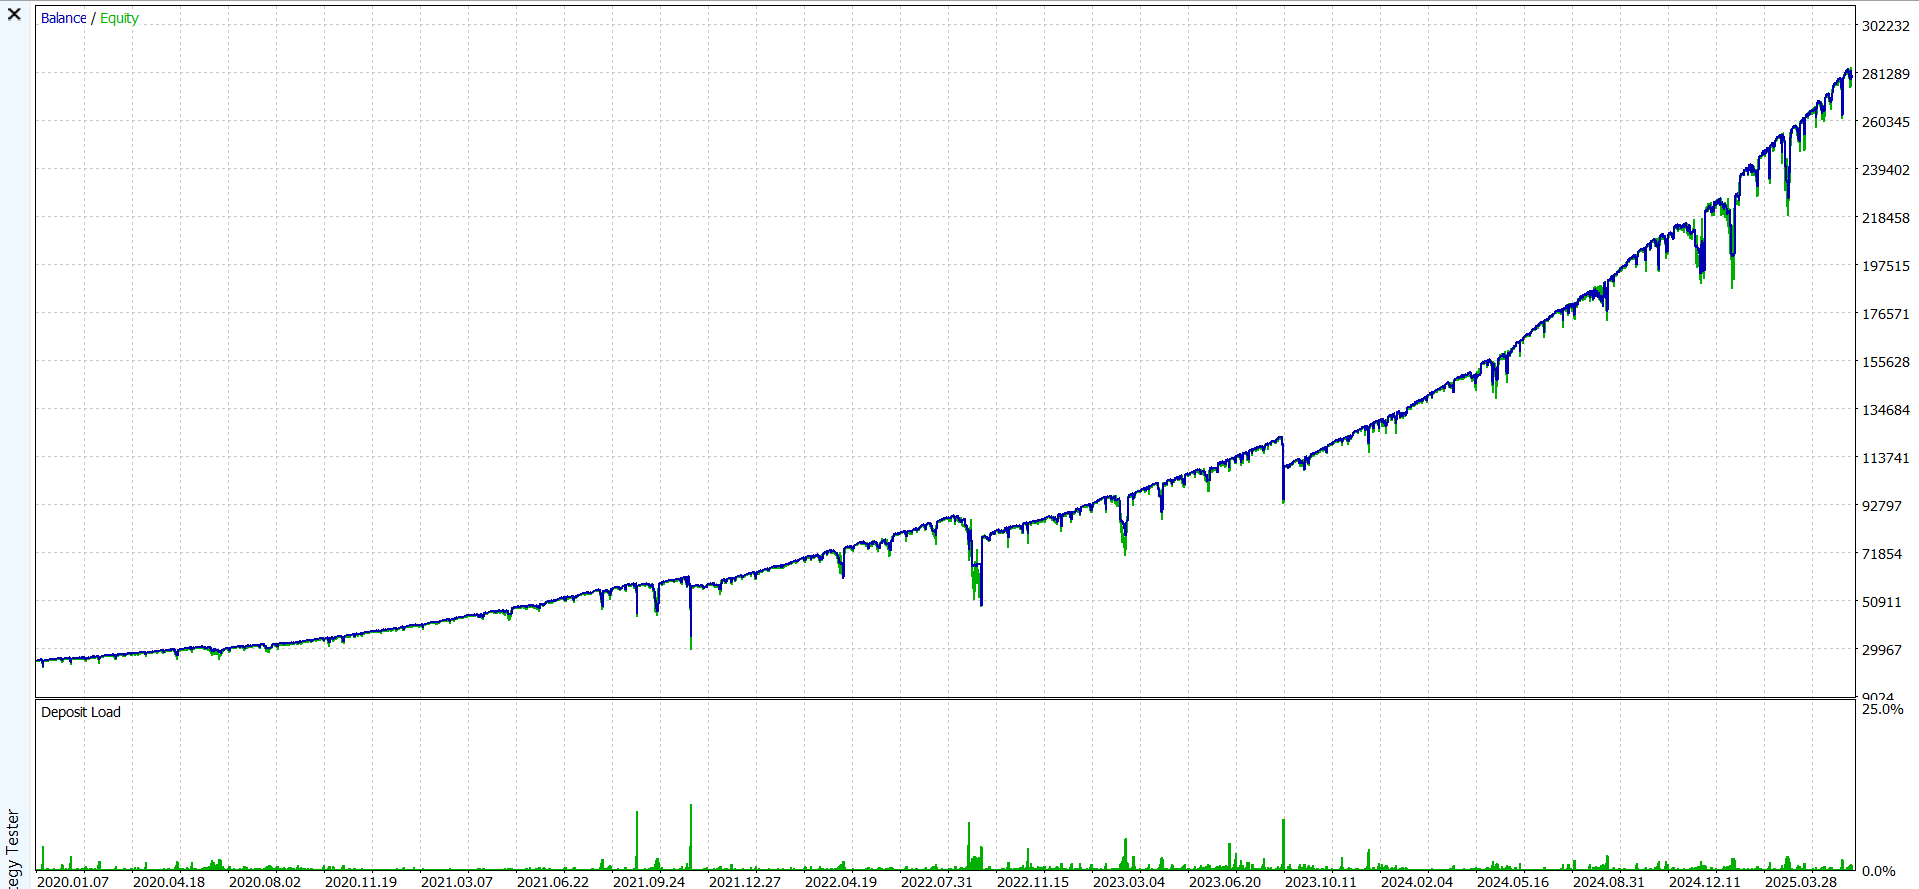Click the 281289 value on the price scale
Viewport: 1919px width, 889px height.
tap(1885, 74)
